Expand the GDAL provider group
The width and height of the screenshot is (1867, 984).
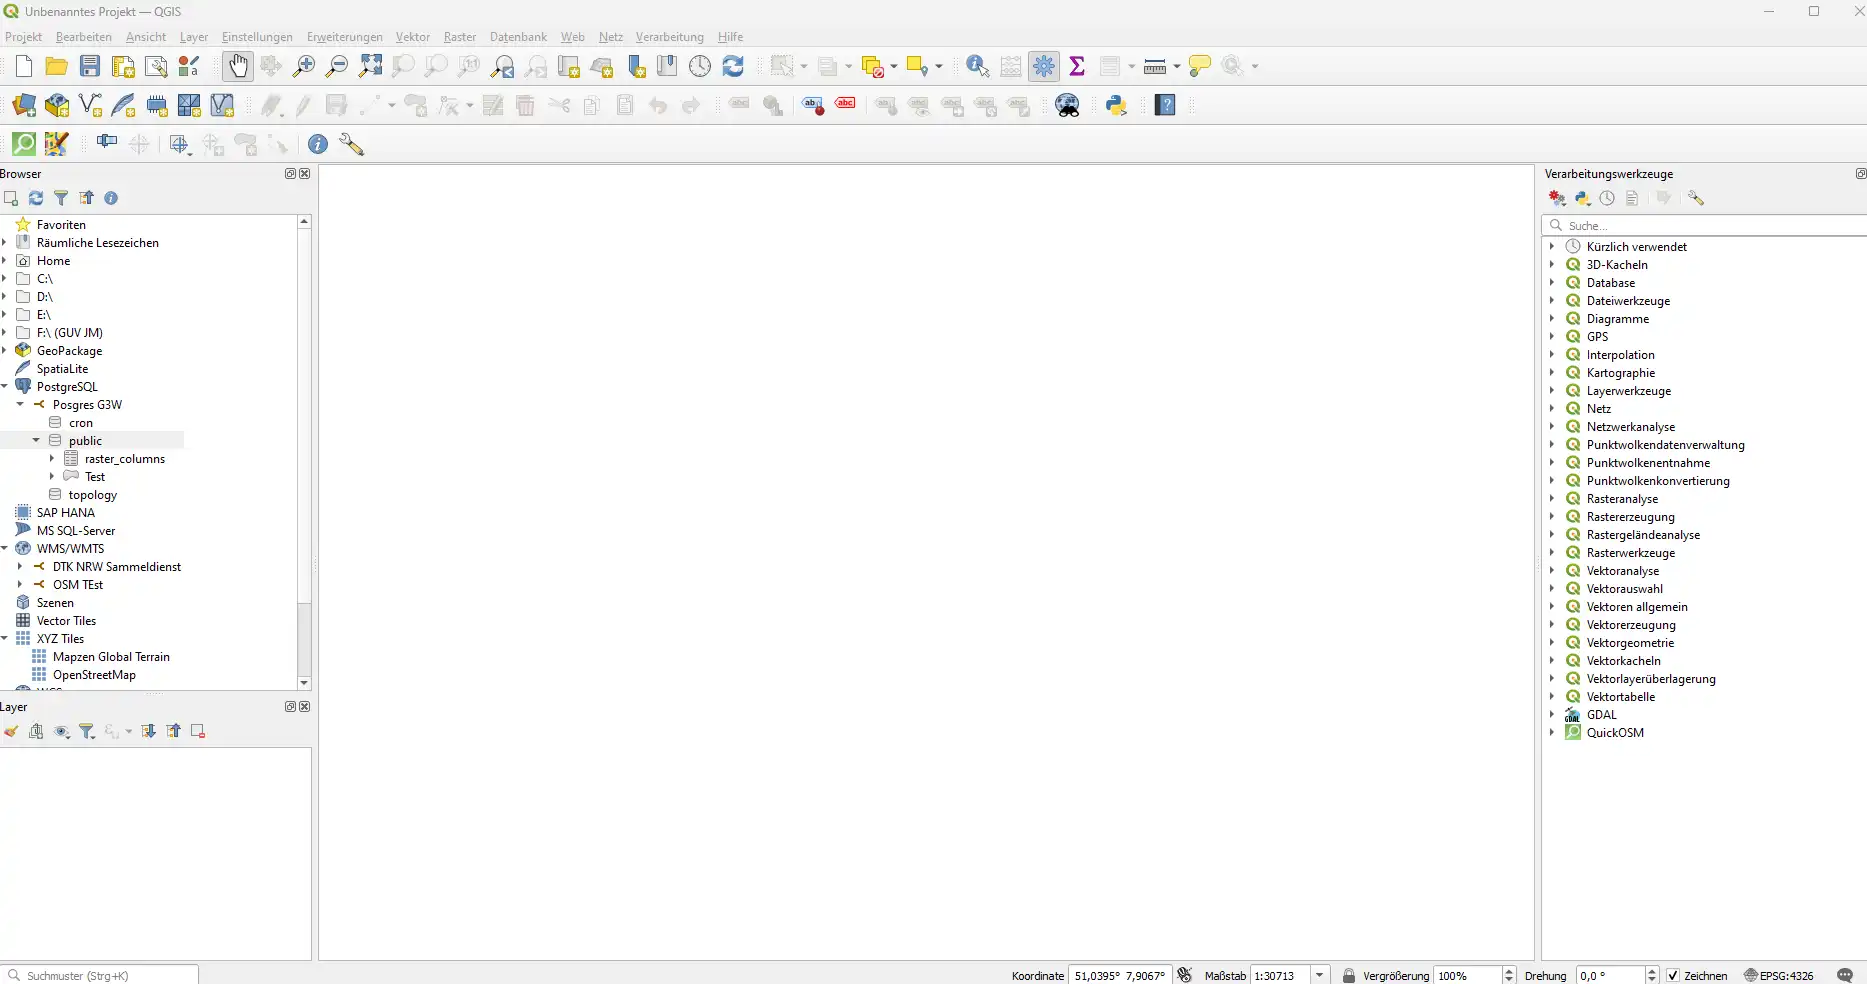(x=1552, y=714)
